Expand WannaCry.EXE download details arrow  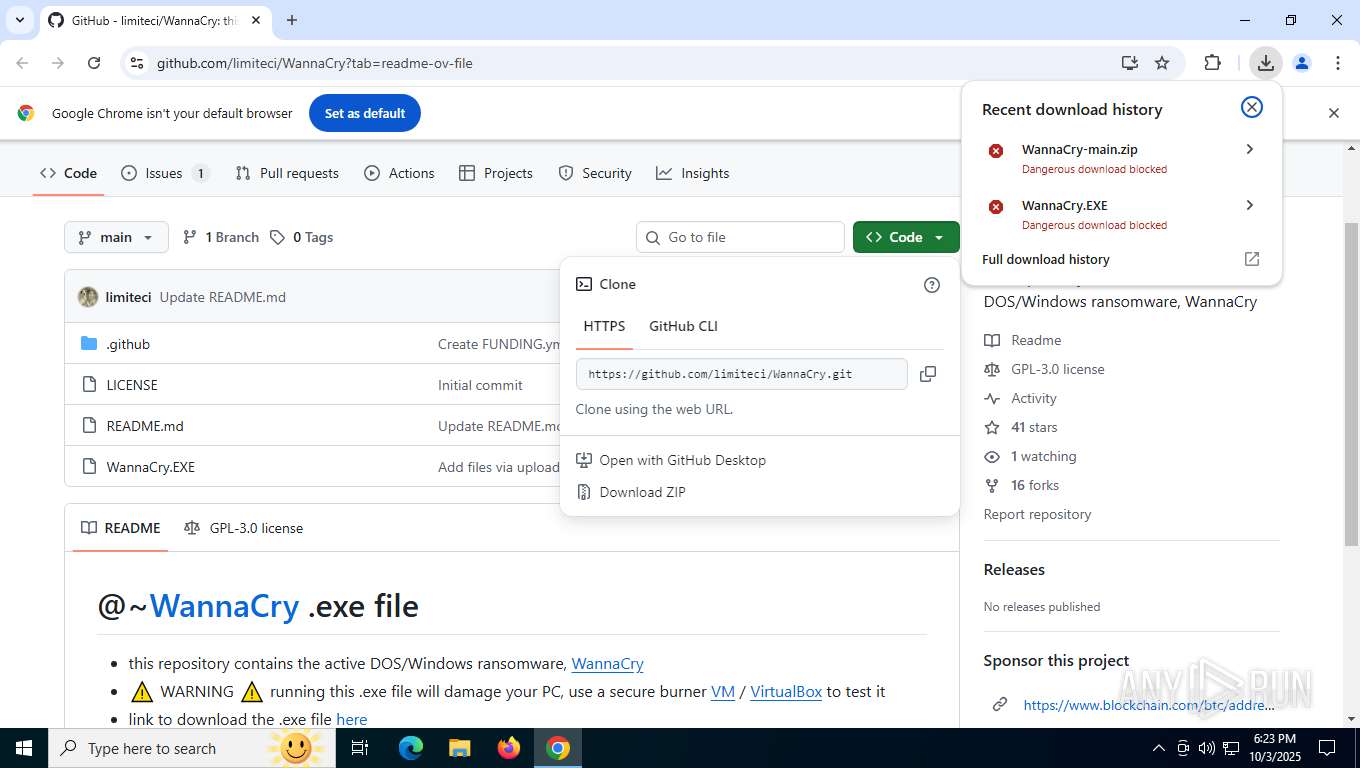pyautogui.click(x=1249, y=205)
